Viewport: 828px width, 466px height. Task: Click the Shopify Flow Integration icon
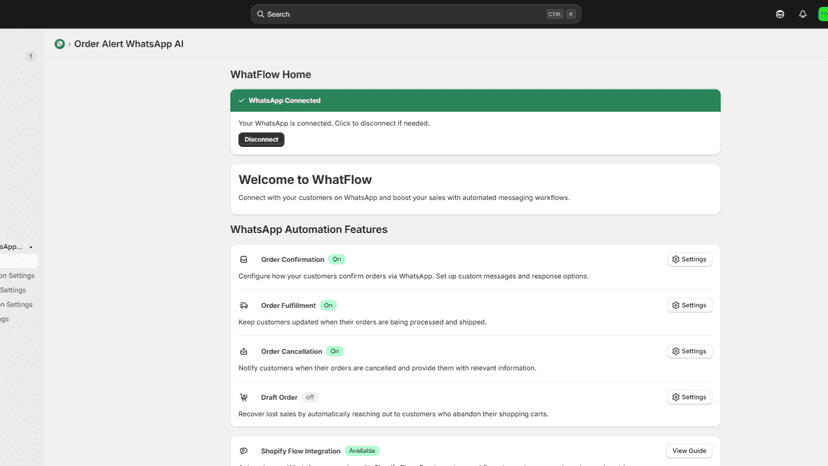click(x=243, y=451)
